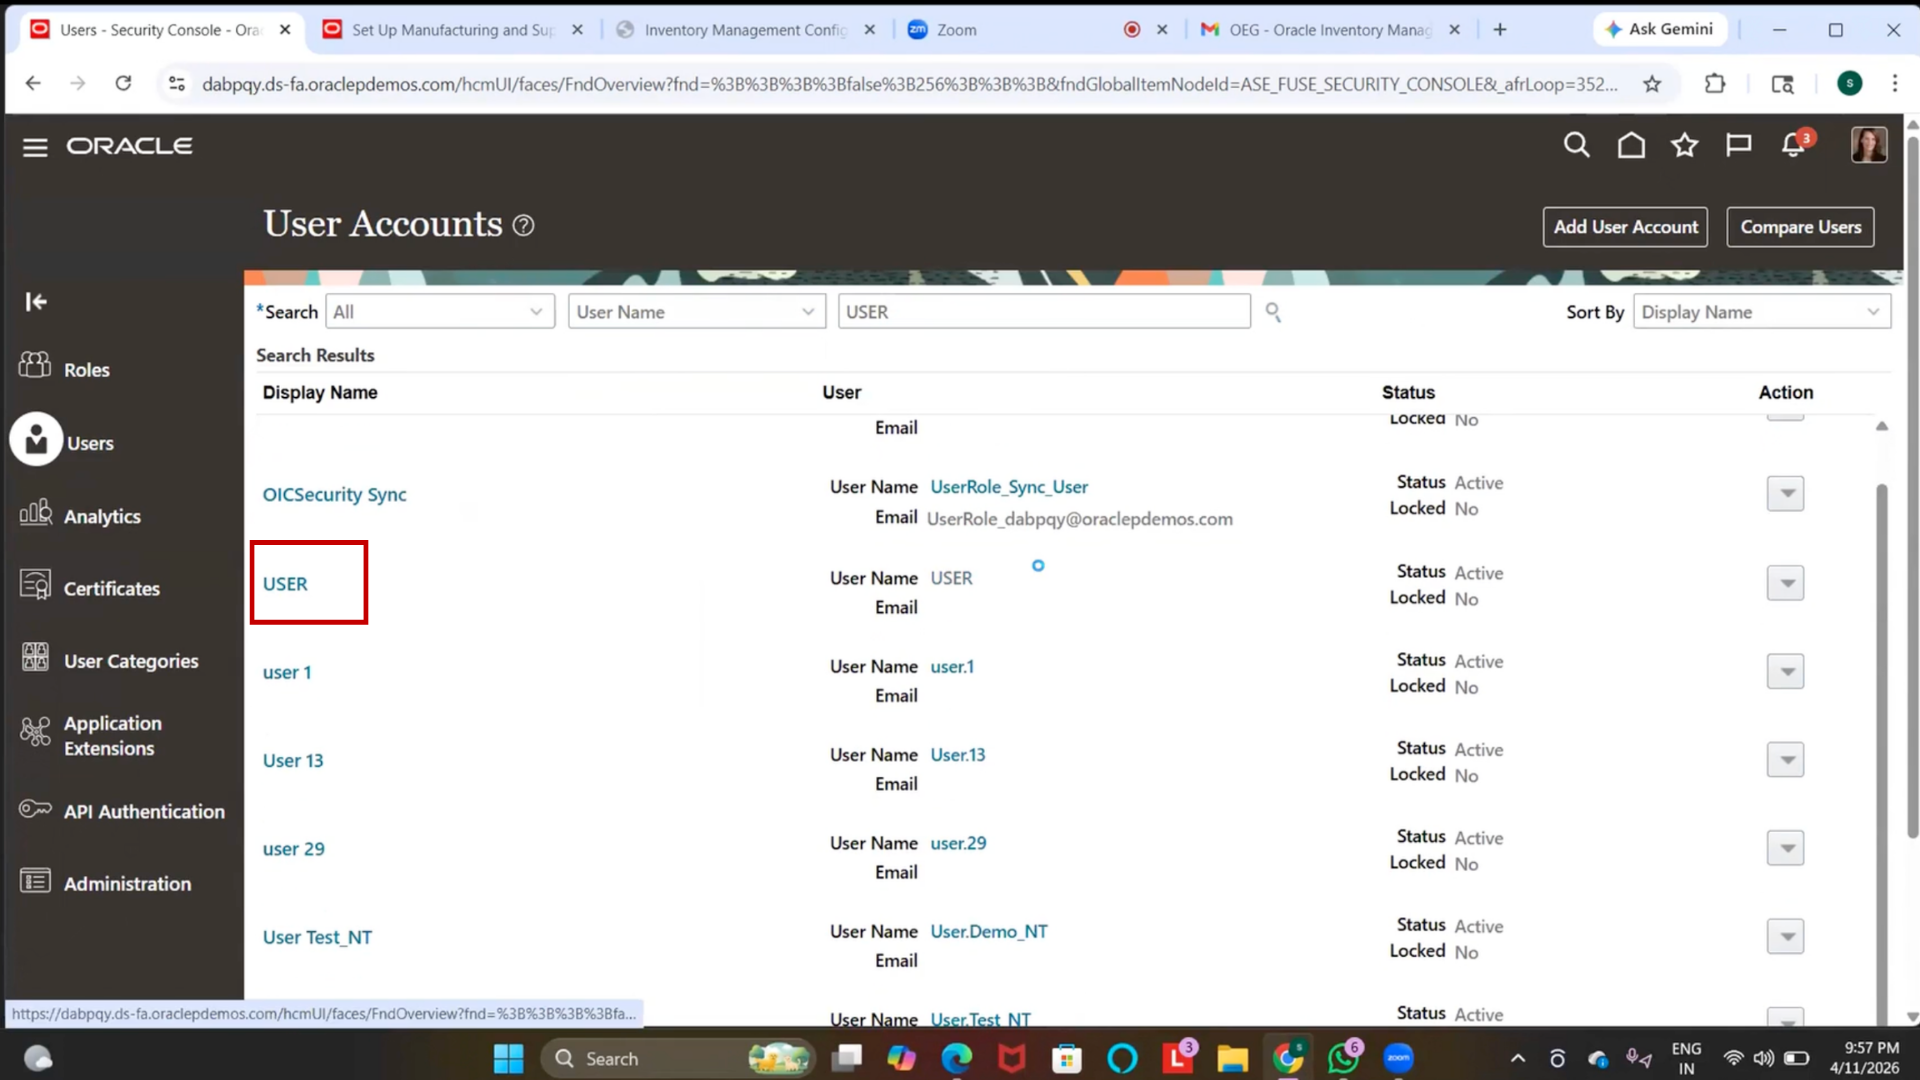Click in the search text field containing USER
This screenshot has height=1080, width=1920.
tap(1044, 312)
